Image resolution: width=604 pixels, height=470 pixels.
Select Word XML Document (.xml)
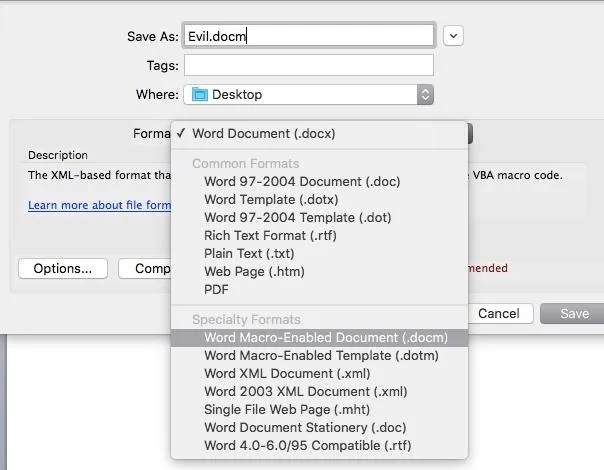319,374
